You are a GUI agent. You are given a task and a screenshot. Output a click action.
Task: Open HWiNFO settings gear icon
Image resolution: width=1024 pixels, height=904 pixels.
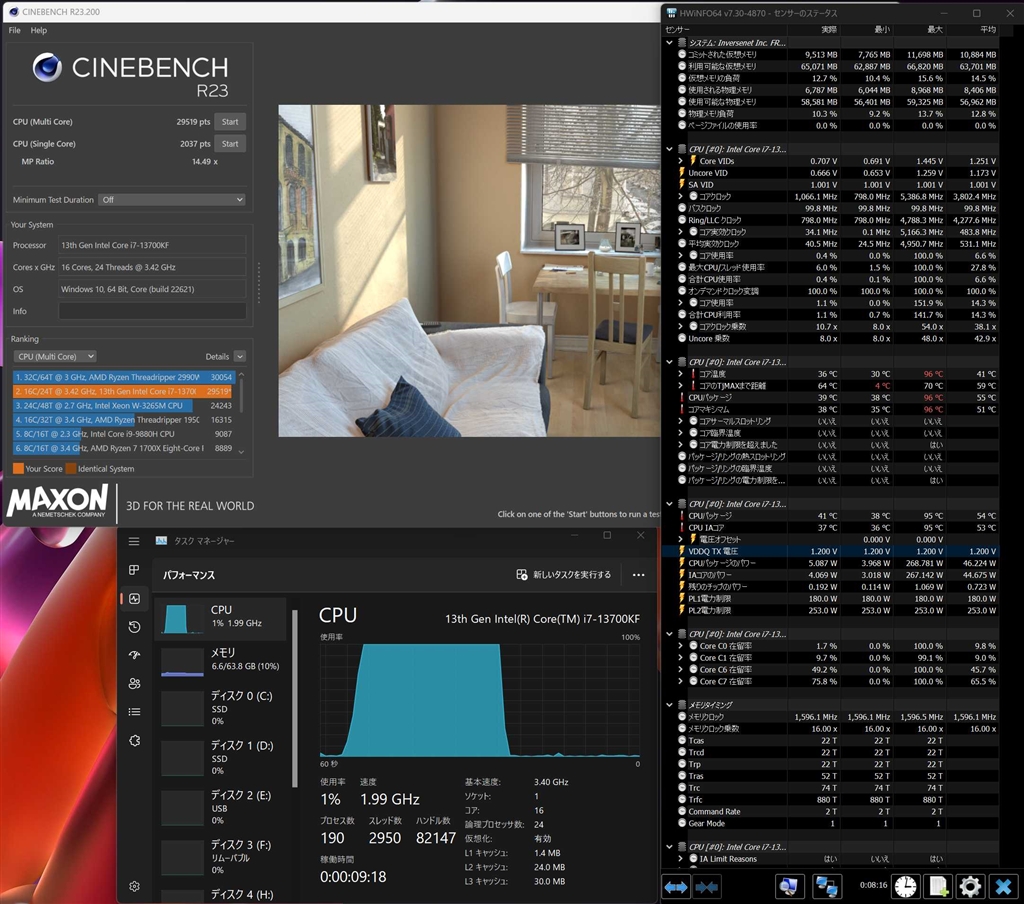coord(970,886)
